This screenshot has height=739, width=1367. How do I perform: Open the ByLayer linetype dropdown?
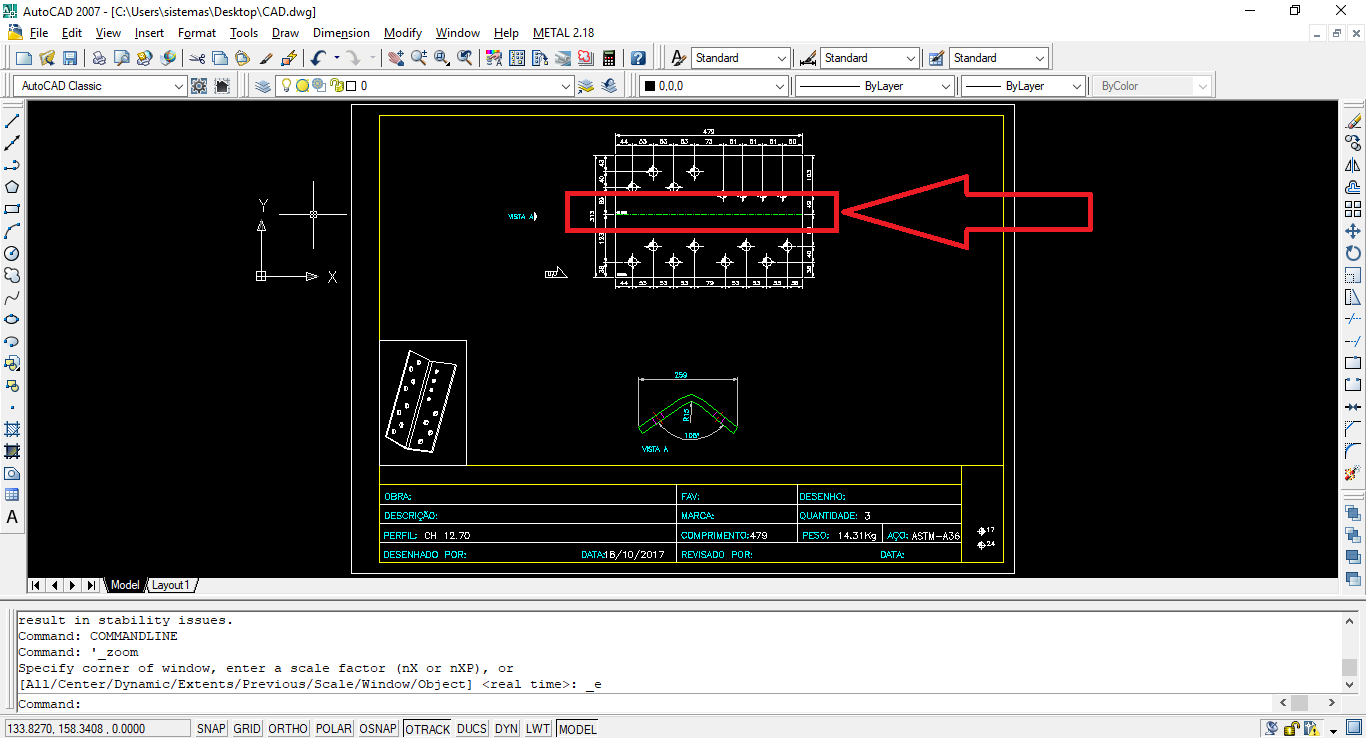pos(945,86)
